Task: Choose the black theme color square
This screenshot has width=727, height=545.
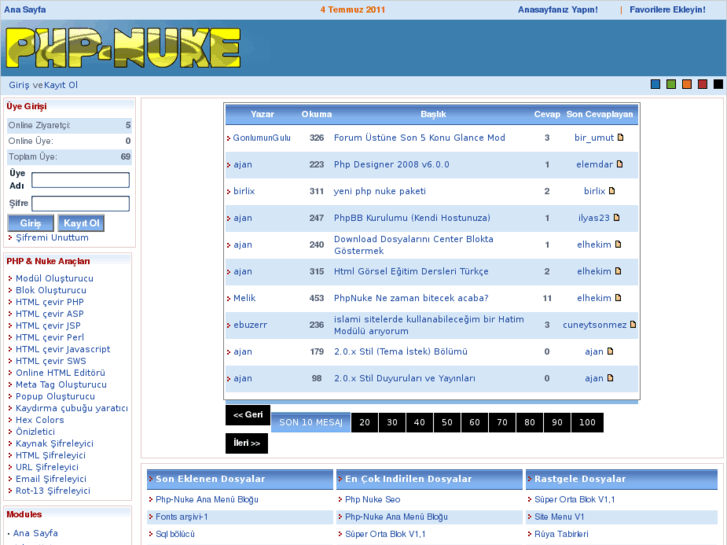Action: tap(718, 85)
